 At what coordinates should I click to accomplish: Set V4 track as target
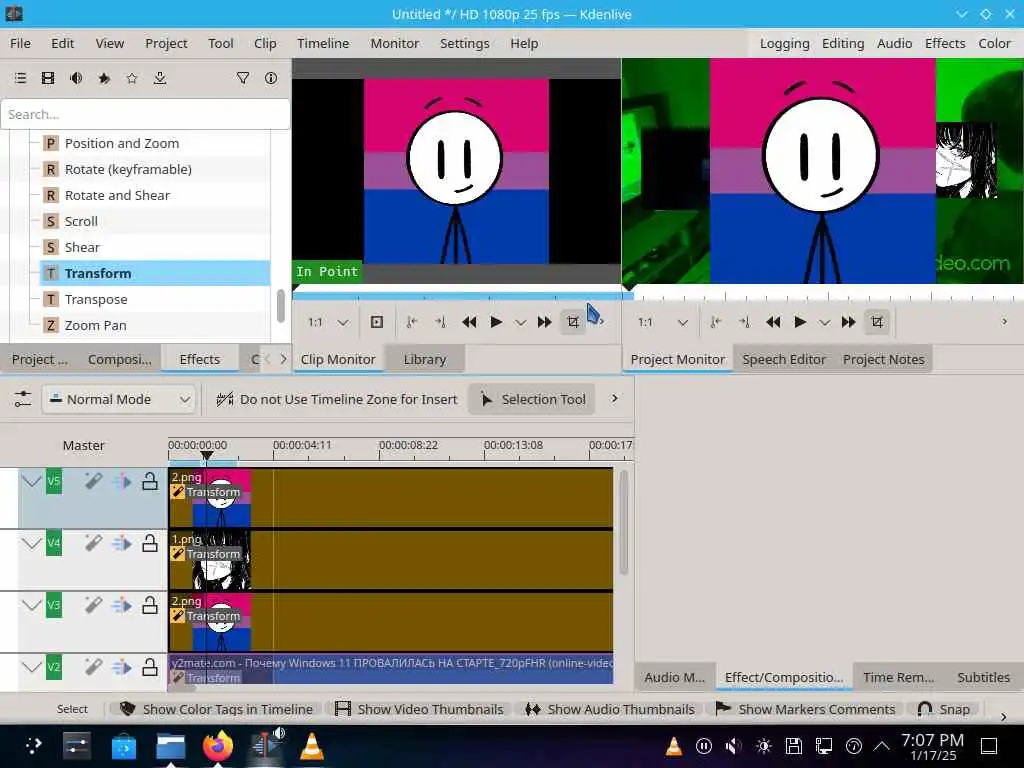coord(54,543)
